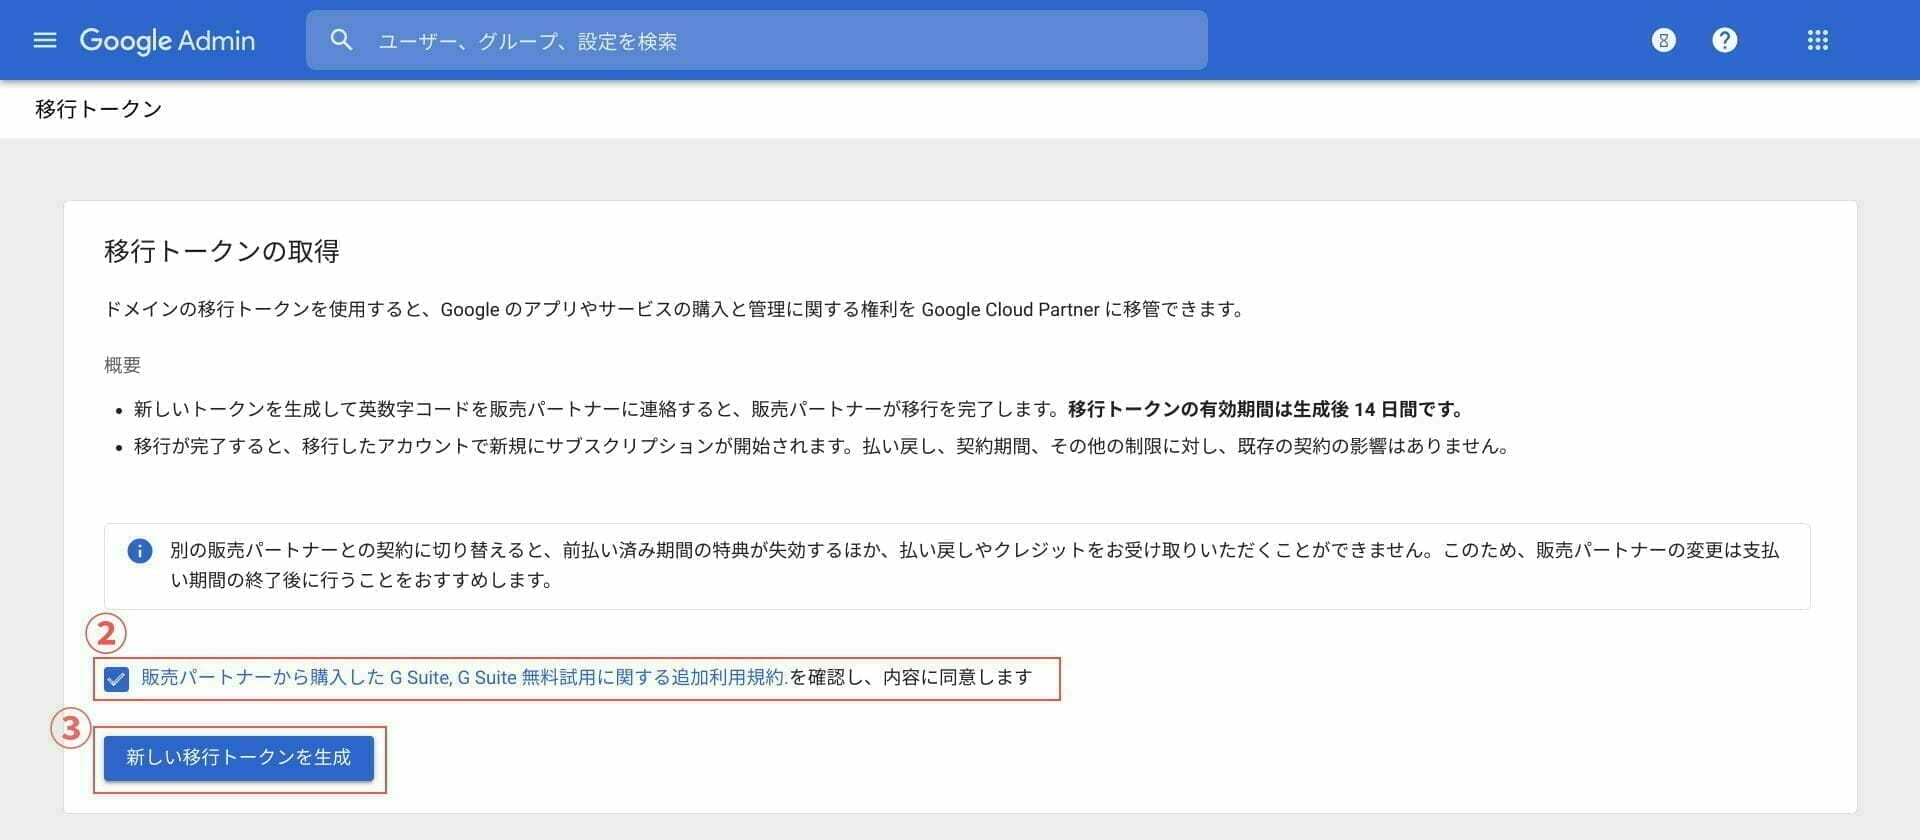Click the Google Cloud Partner description sentence

point(676,309)
